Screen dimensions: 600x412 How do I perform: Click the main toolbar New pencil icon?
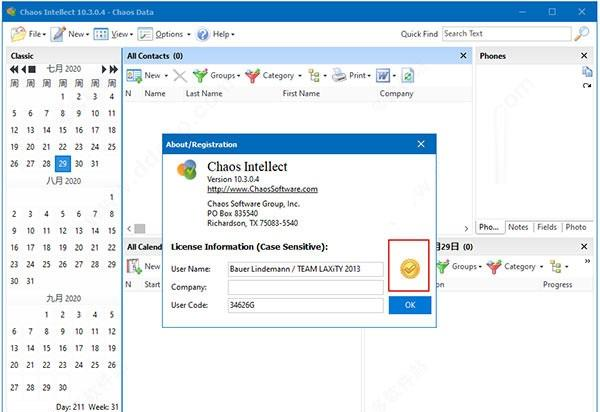tap(58, 34)
